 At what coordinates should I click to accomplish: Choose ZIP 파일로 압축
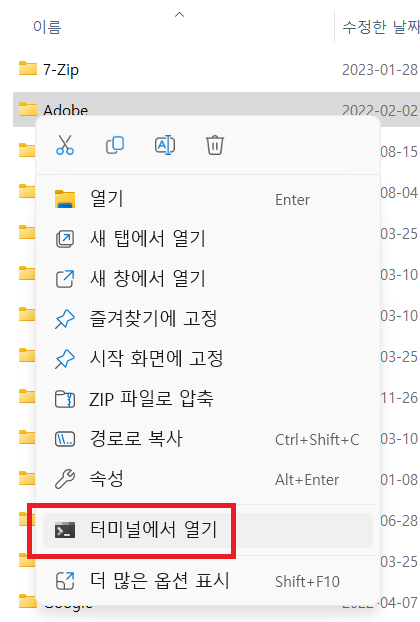point(208,399)
